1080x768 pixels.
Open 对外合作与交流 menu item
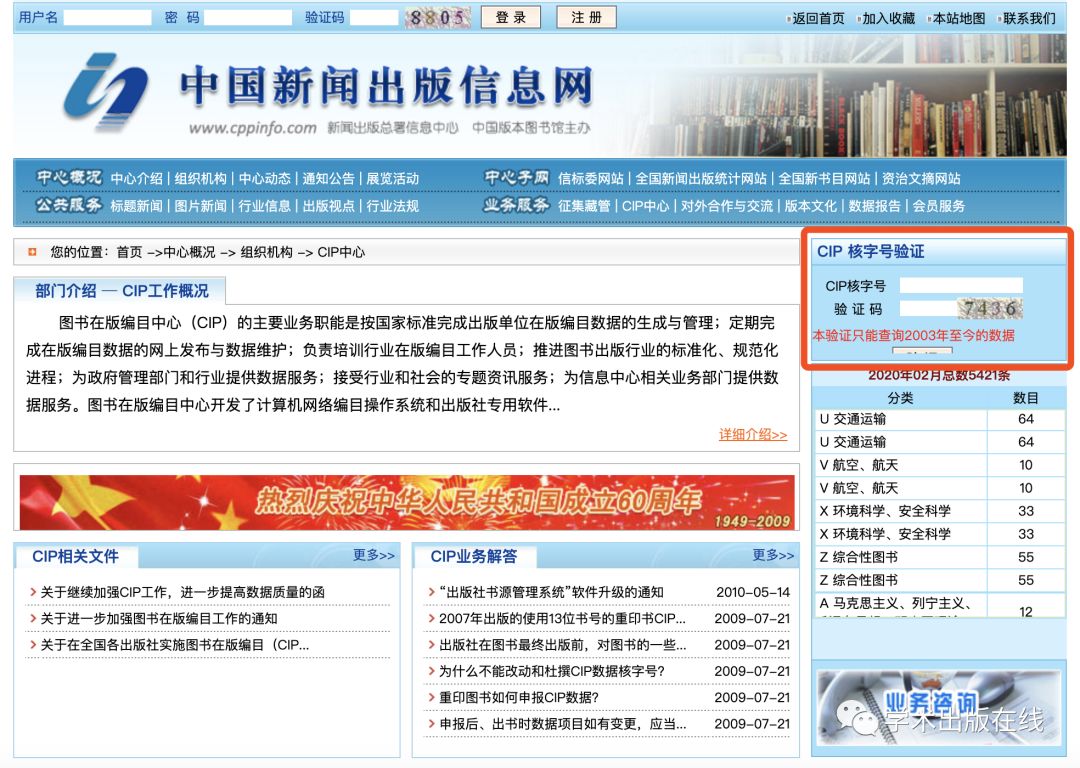point(727,206)
